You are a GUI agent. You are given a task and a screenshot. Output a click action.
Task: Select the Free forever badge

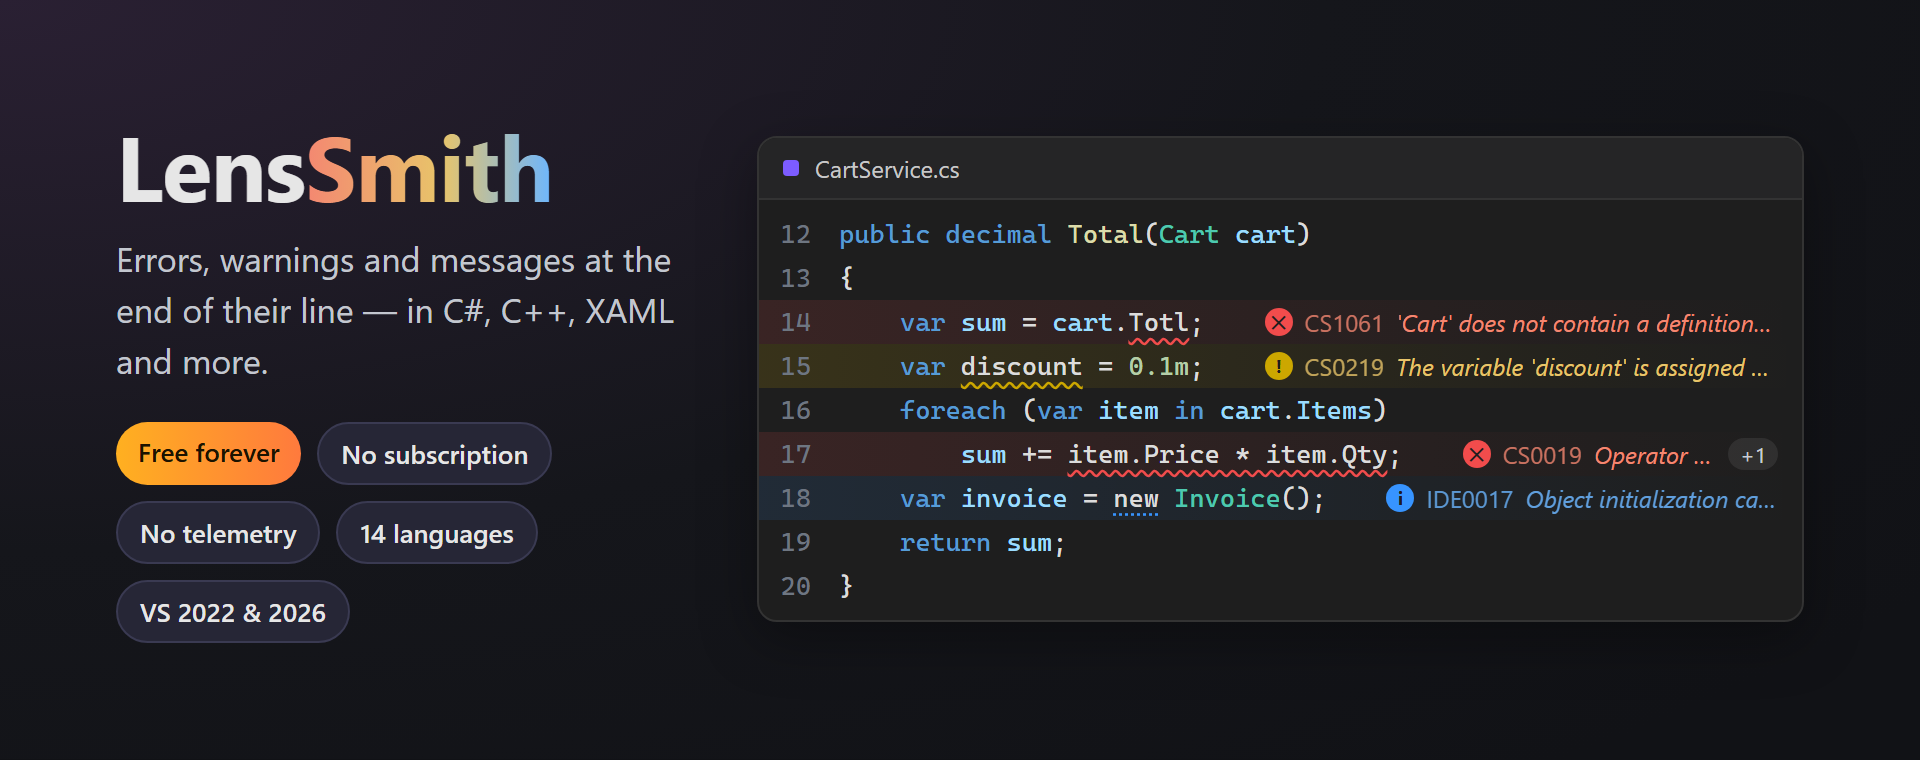coord(209,454)
